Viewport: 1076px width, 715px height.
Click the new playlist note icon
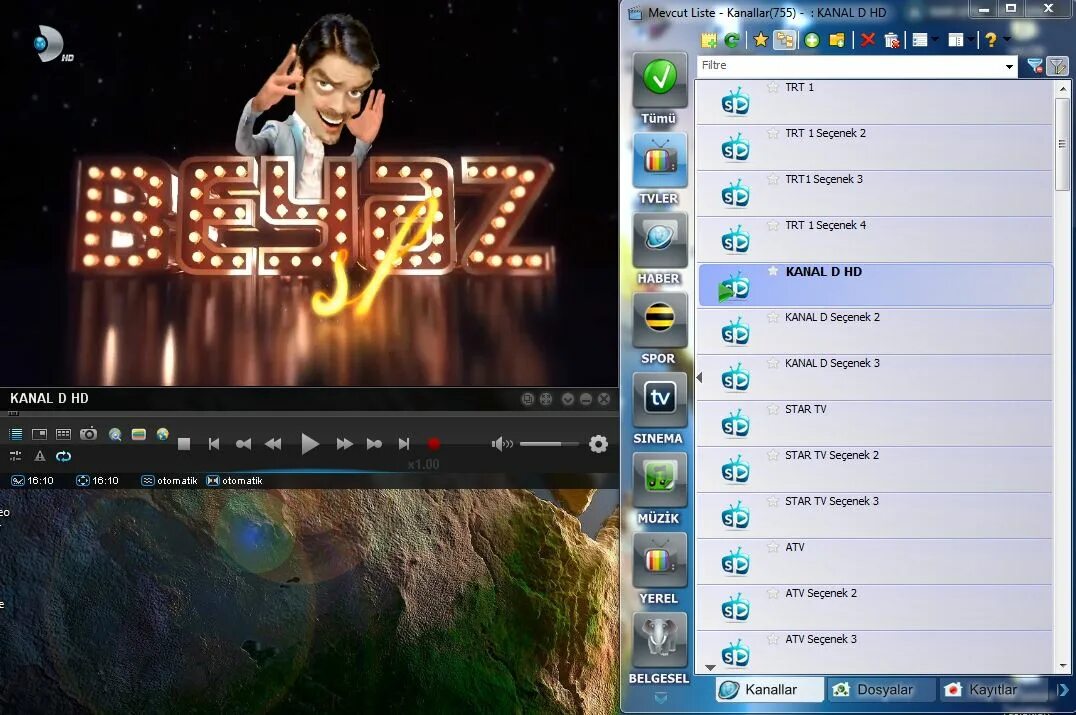(x=709, y=40)
